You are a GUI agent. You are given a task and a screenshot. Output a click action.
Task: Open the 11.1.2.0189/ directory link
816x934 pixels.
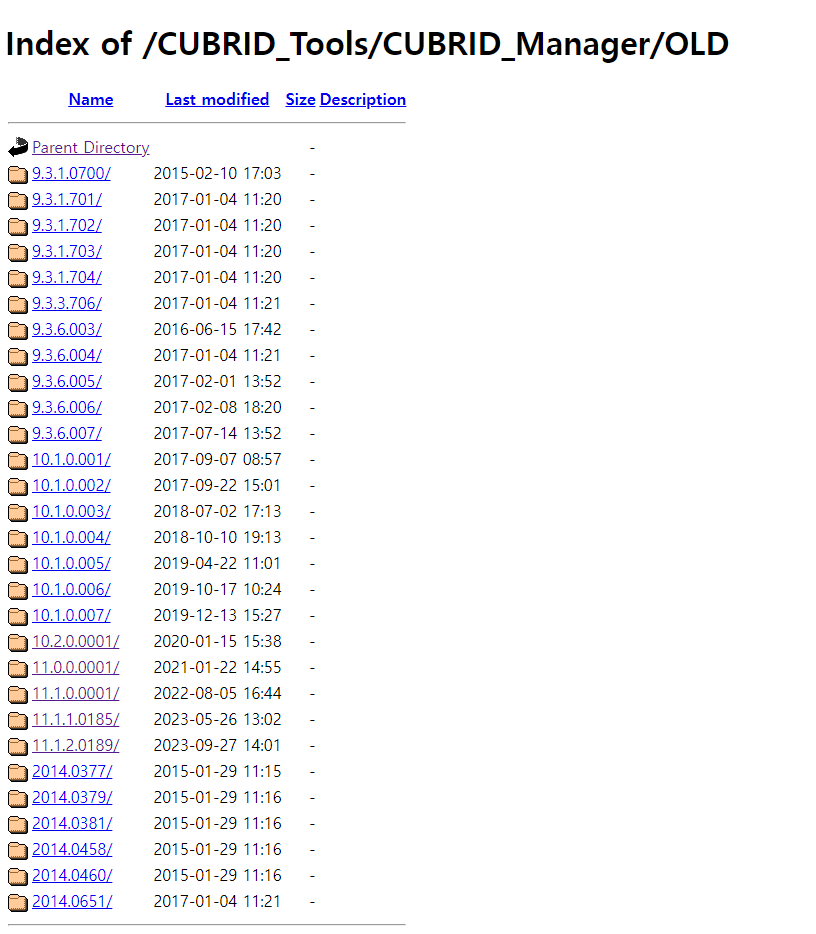76,746
